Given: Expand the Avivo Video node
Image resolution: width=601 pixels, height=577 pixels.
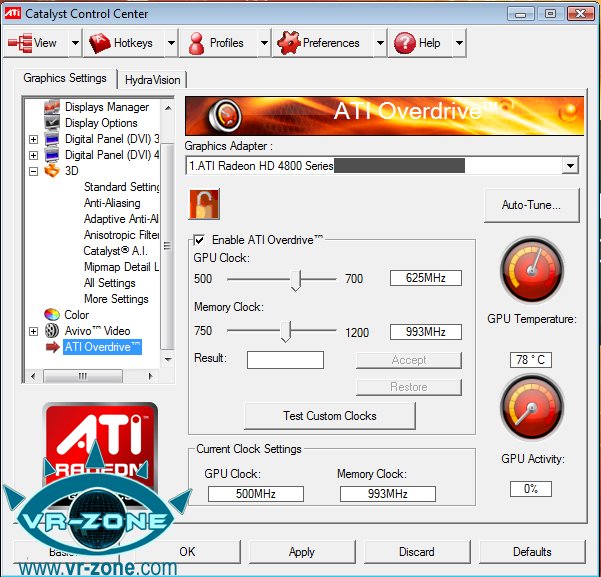Looking at the screenshot, I should point(34,331).
